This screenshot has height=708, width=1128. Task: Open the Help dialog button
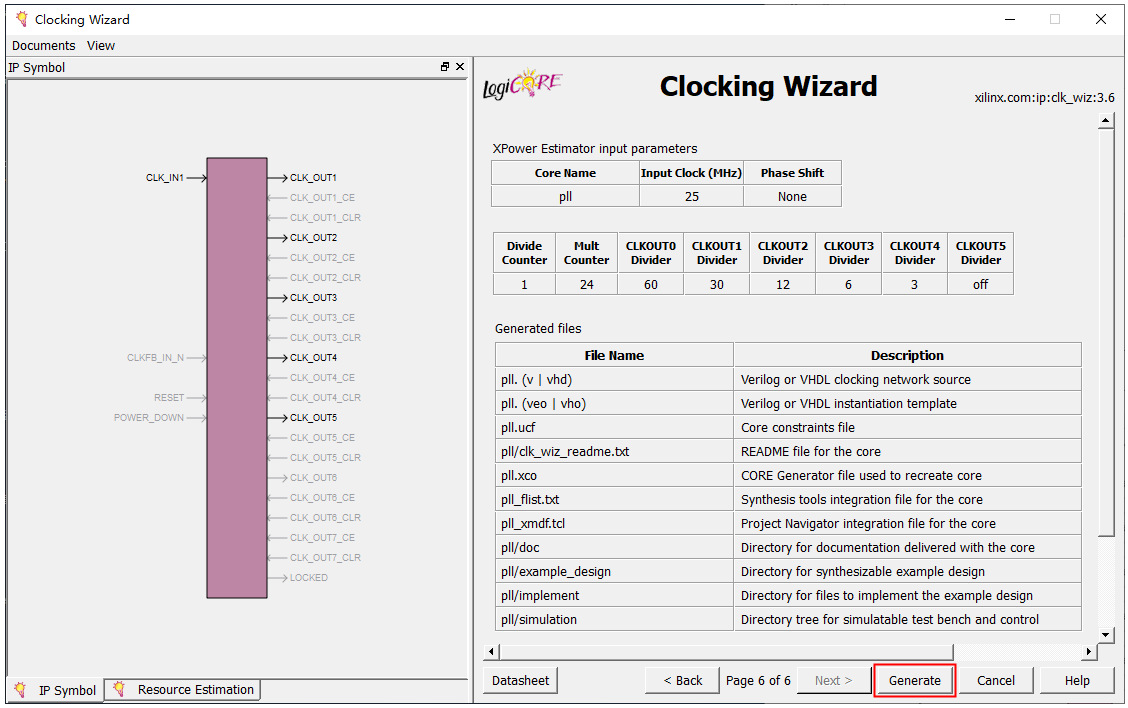[x=1076, y=680]
